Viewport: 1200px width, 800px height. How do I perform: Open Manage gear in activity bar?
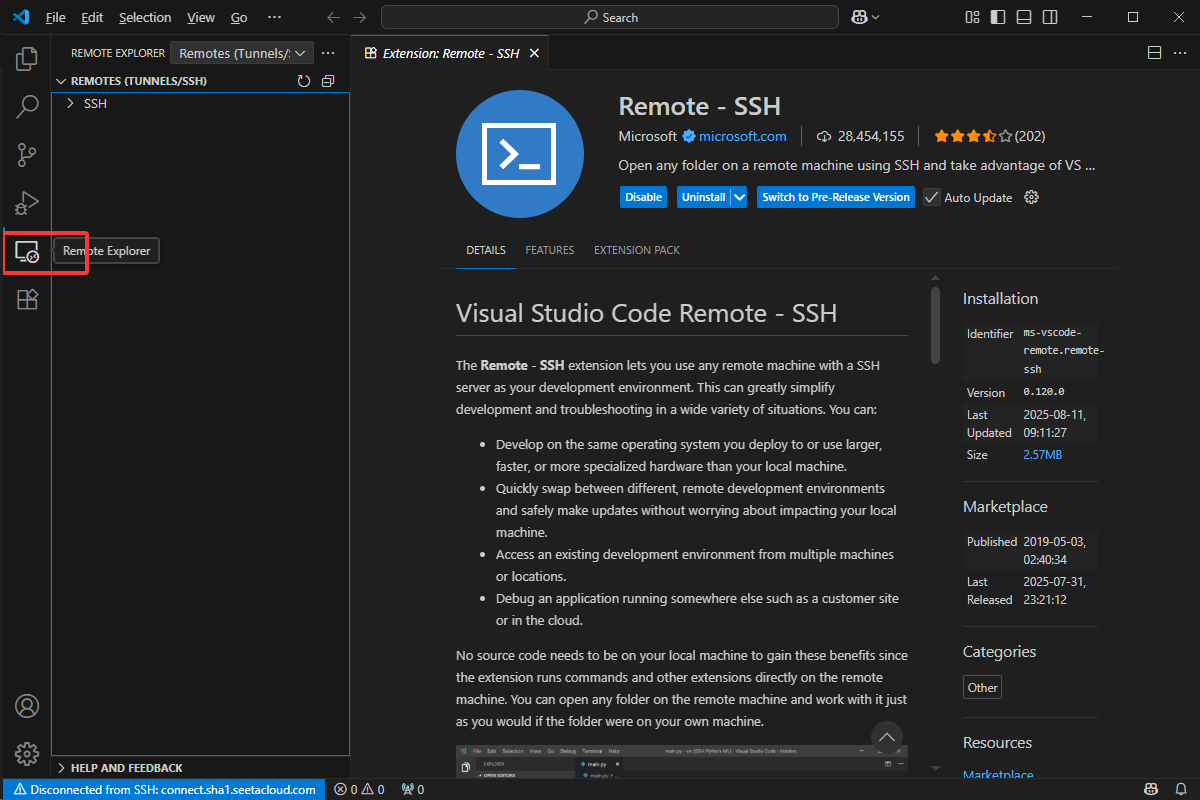tap(27, 754)
